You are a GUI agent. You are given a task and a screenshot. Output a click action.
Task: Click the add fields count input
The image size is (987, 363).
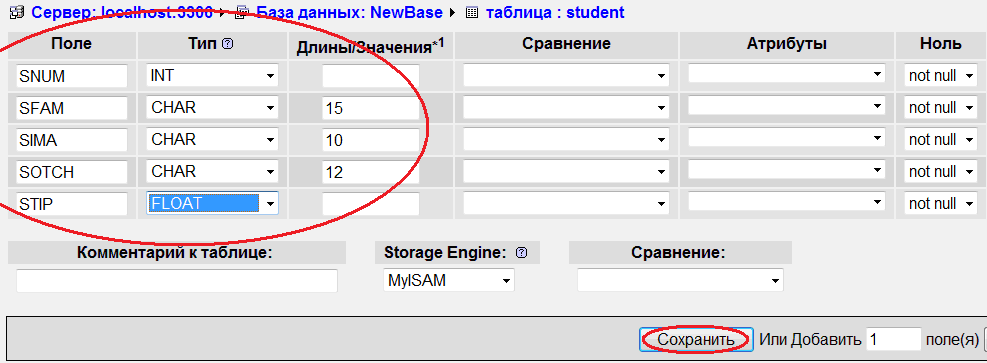pos(894,340)
